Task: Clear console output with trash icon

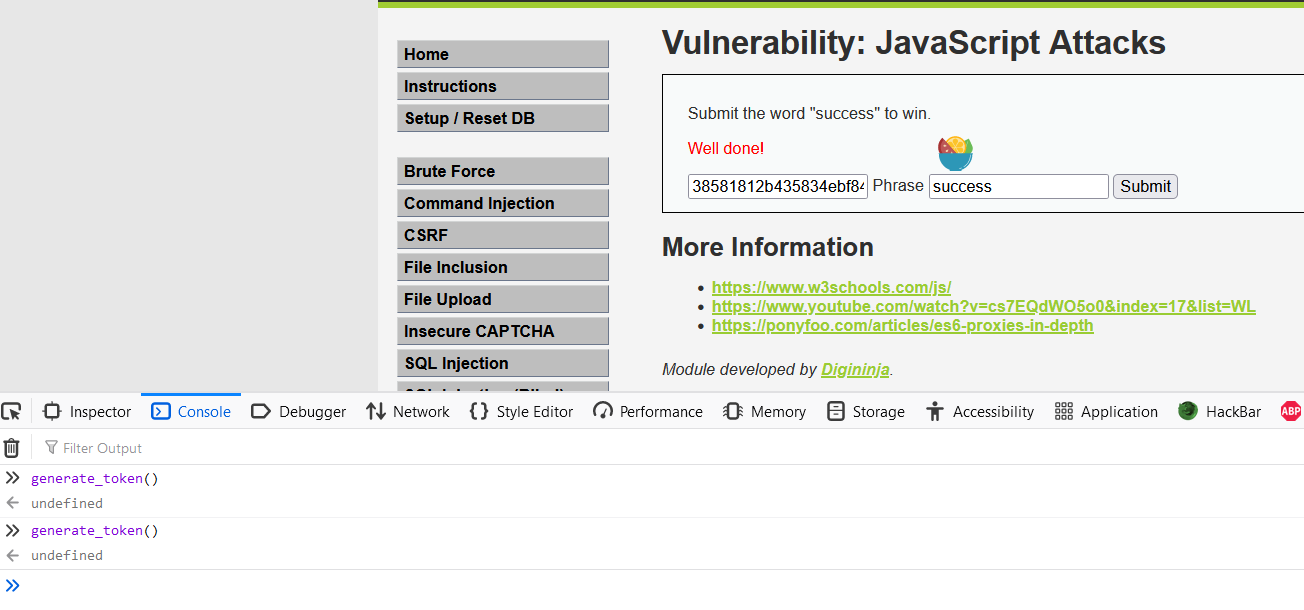Action: 11,448
